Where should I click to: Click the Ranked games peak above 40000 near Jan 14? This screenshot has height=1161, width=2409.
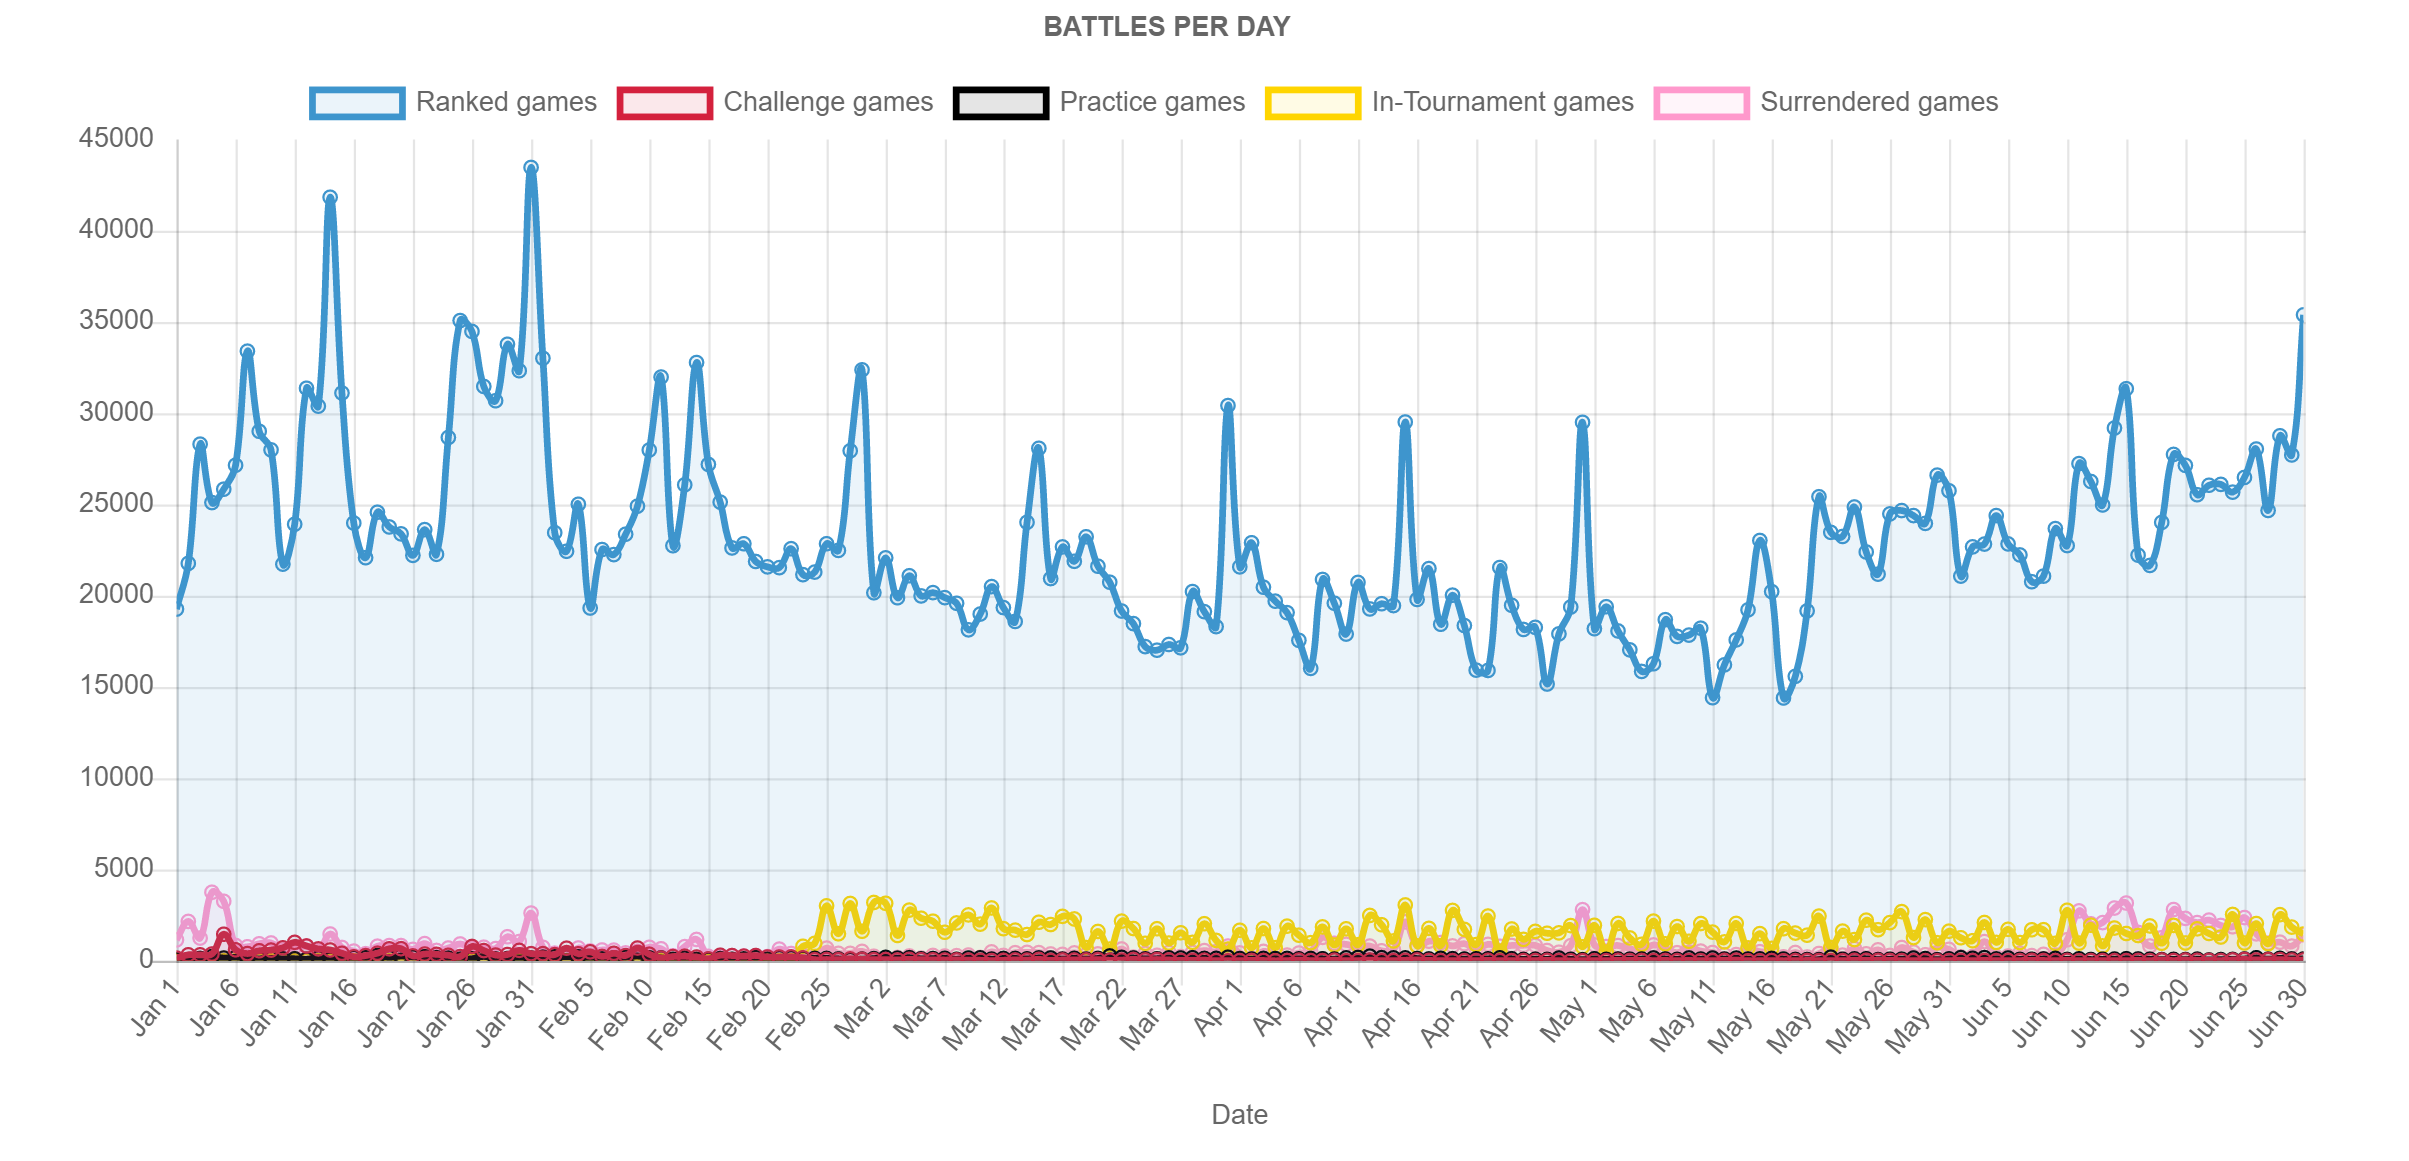[330, 198]
